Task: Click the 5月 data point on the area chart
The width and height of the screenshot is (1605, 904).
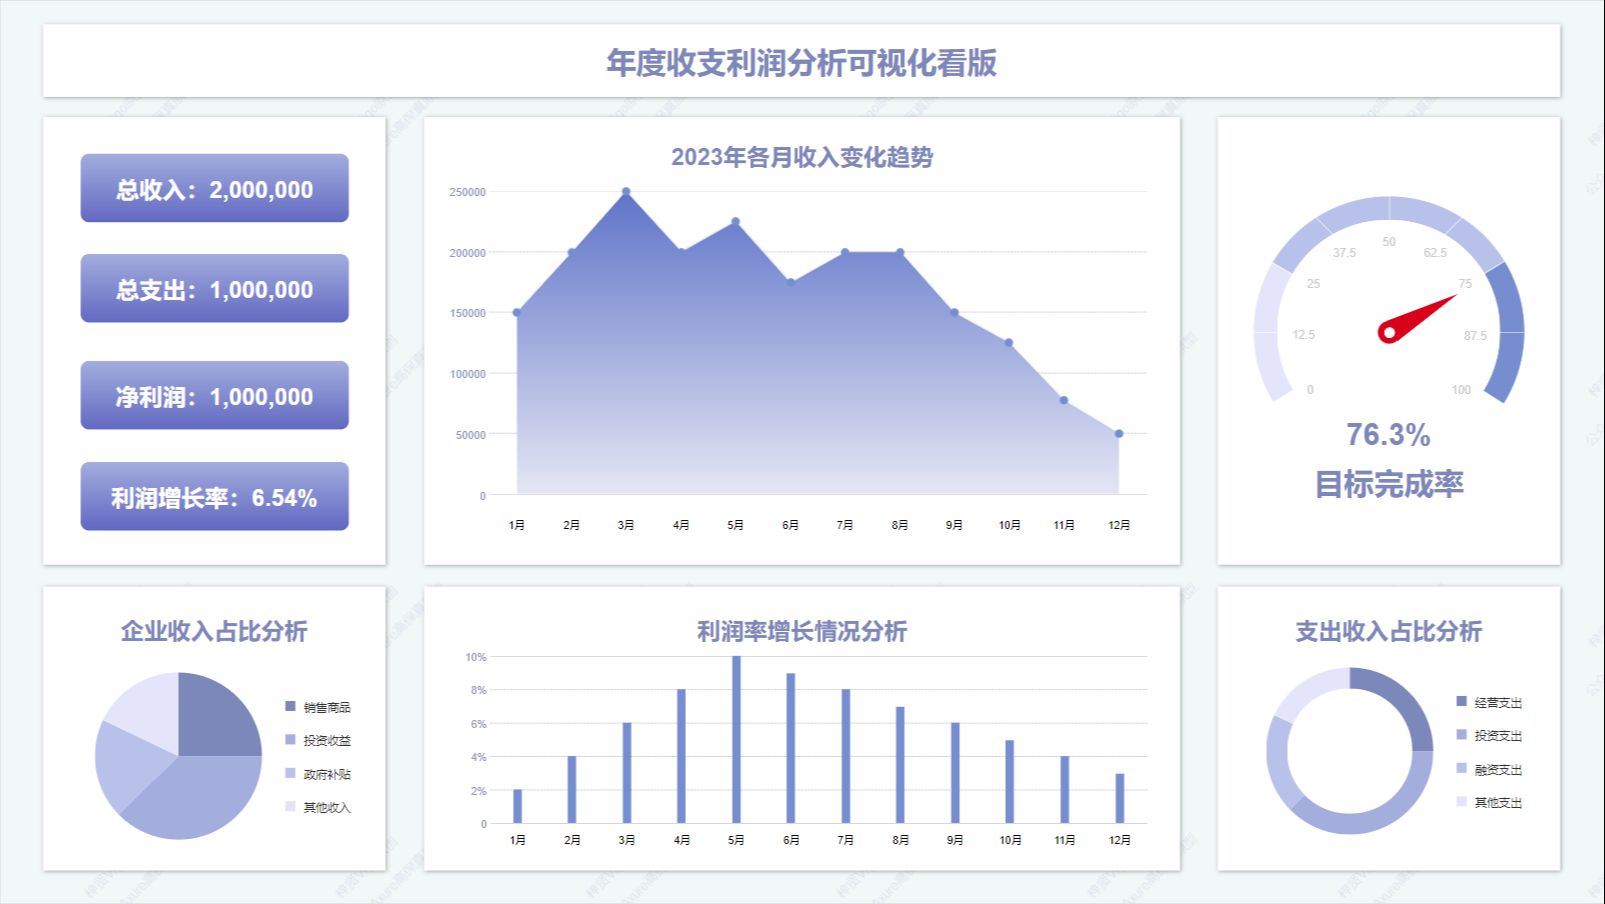Action: (x=735, y=222)
